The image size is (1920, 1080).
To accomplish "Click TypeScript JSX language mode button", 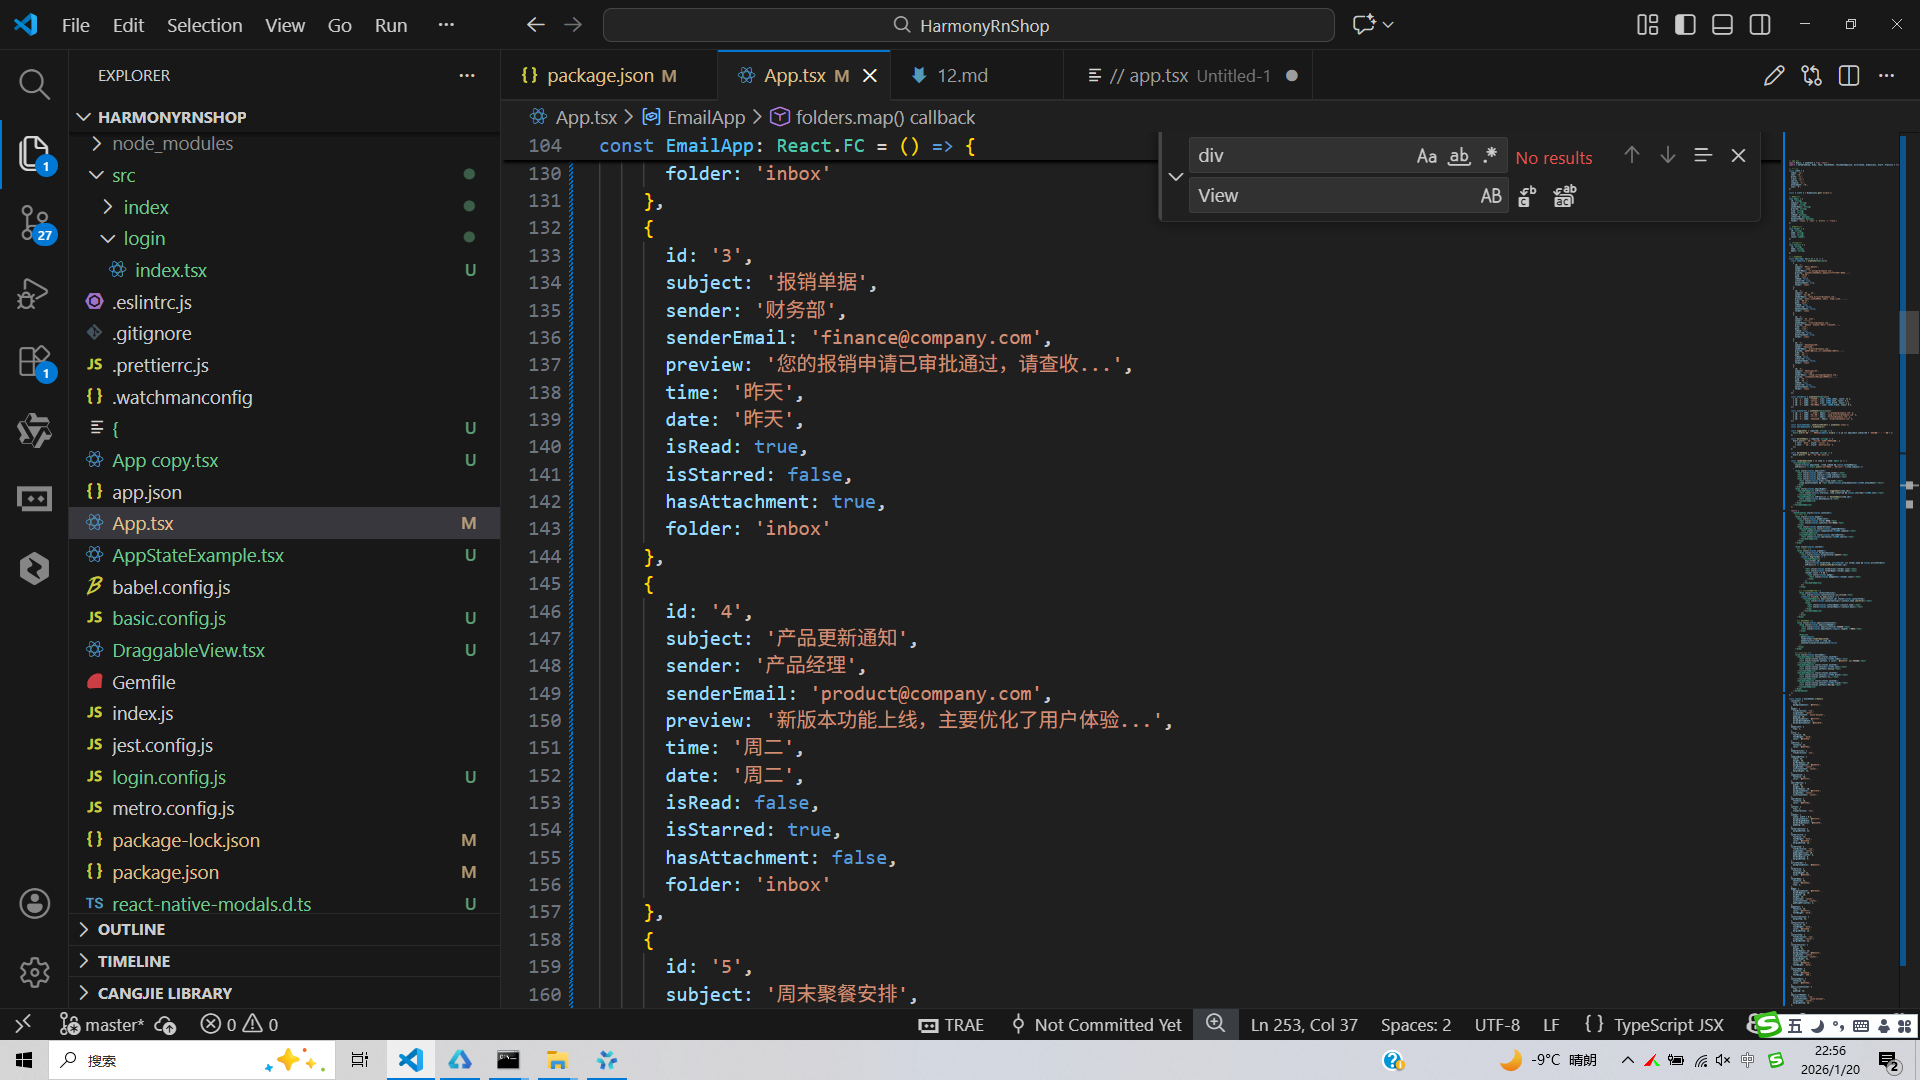I will (x=1668, y=1025).
